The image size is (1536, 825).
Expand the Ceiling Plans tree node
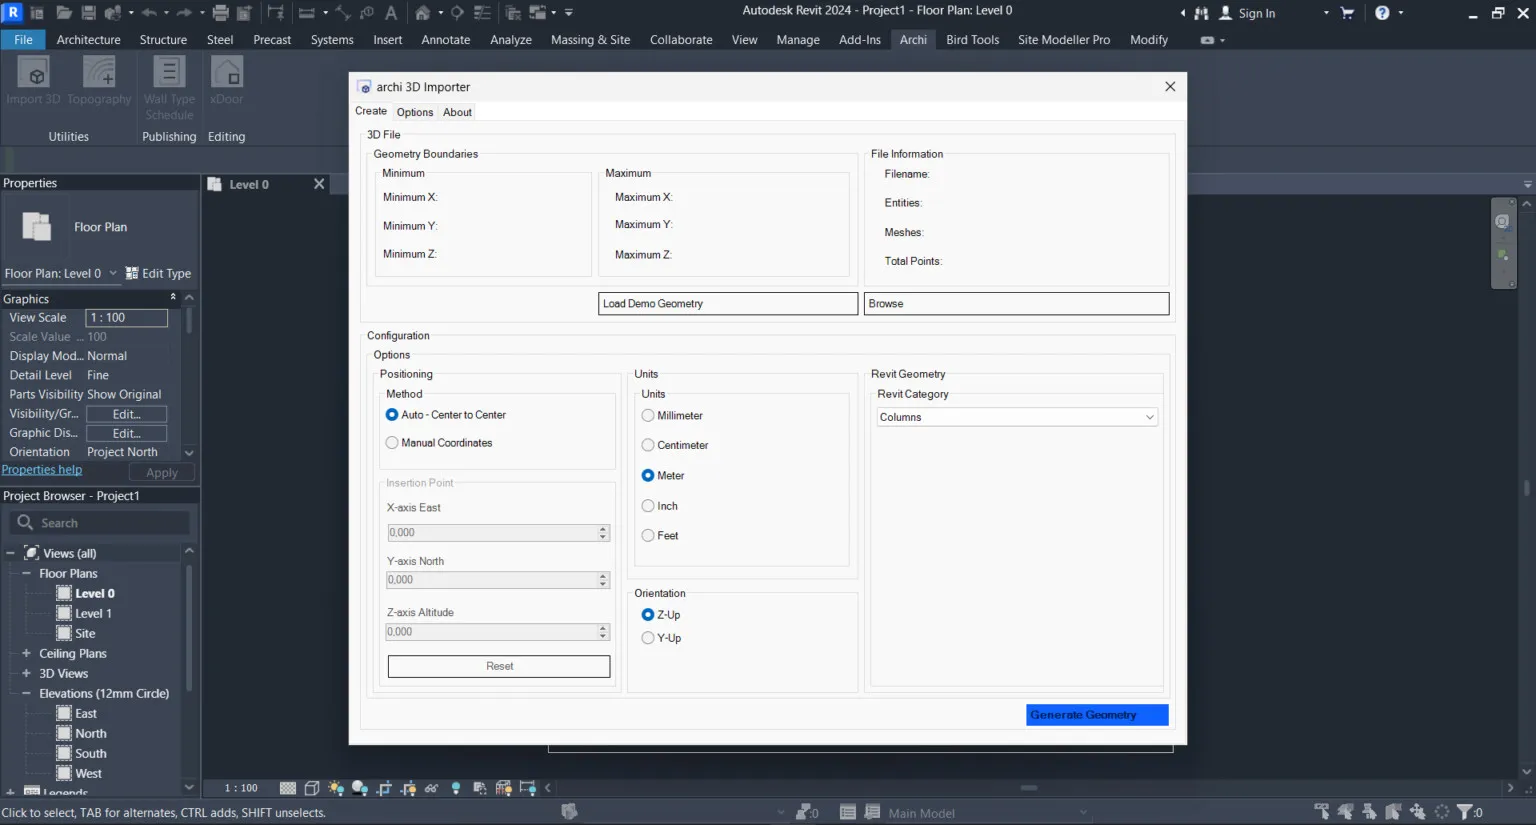(27, 654)
